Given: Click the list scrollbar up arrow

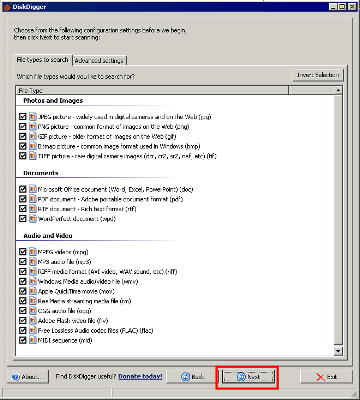Looking at the screenshot, I should tap(338, 90).
